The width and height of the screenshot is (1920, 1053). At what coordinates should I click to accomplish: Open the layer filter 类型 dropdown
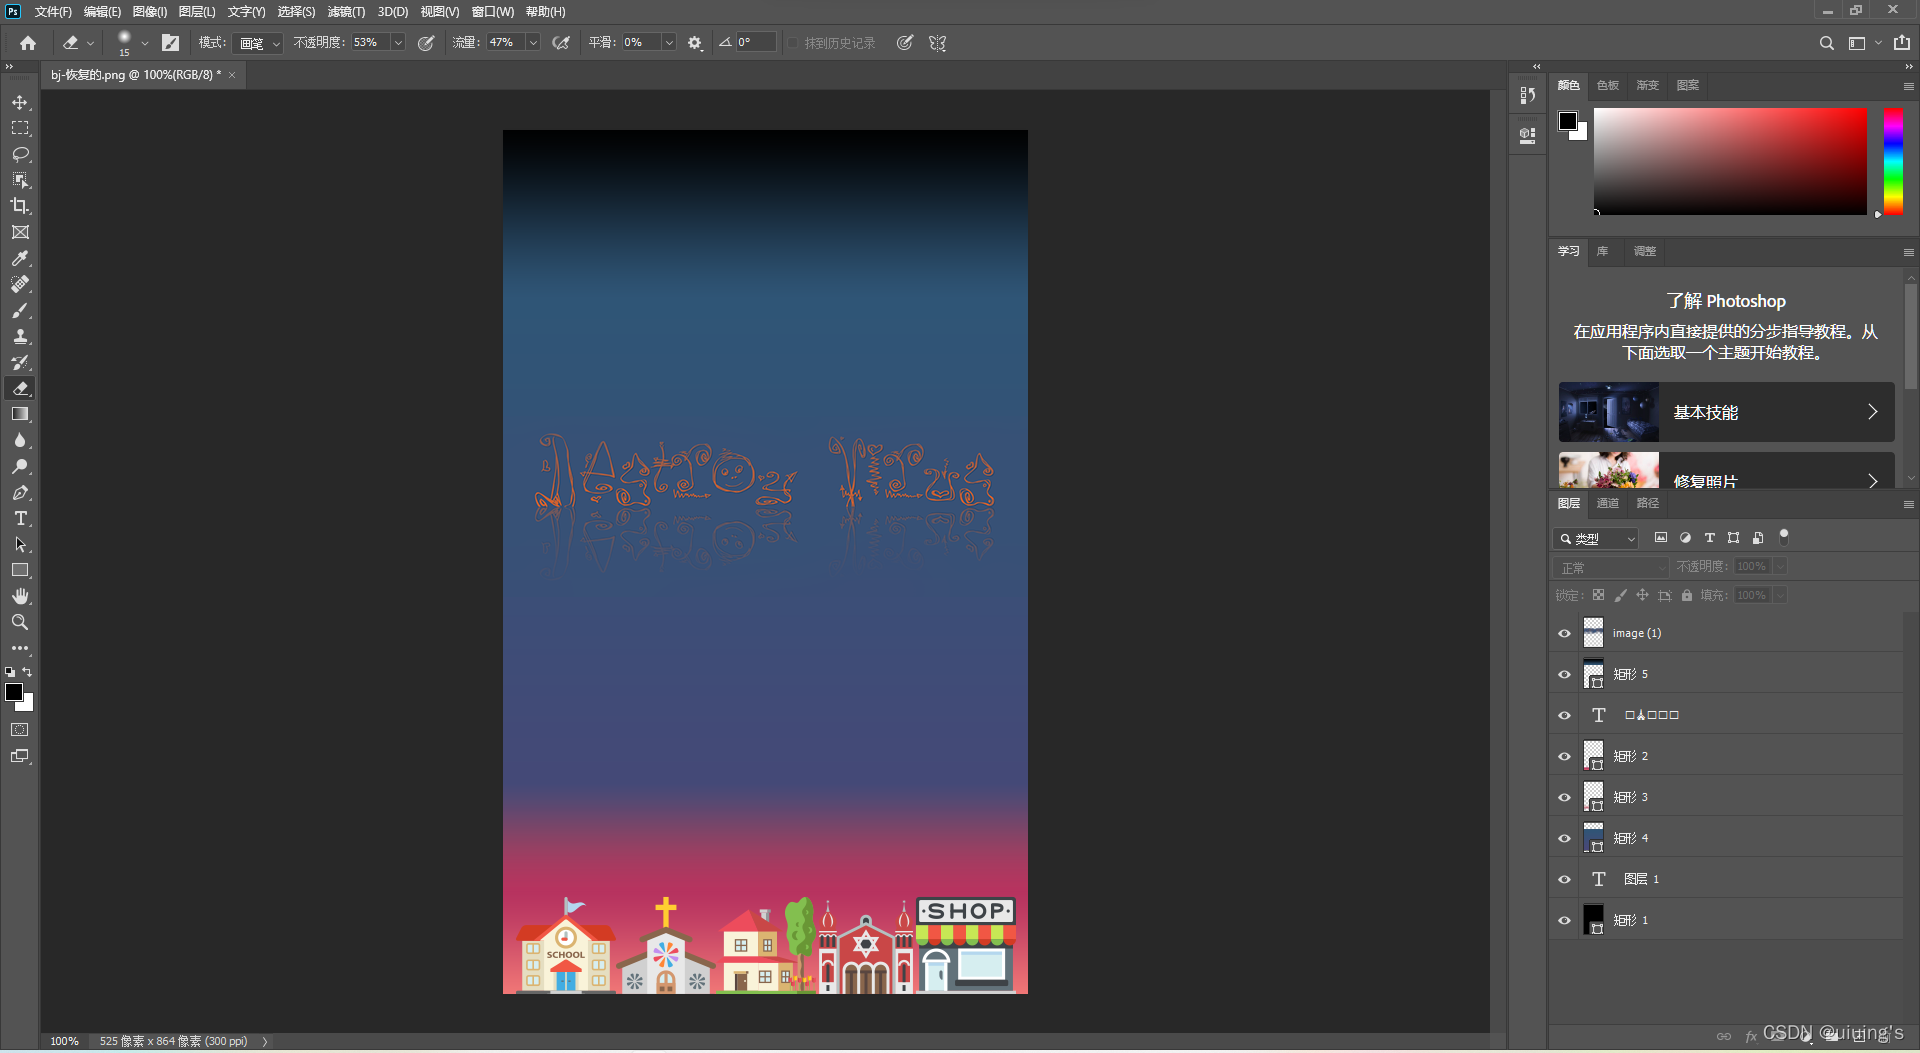click(x=1596, y=538)
